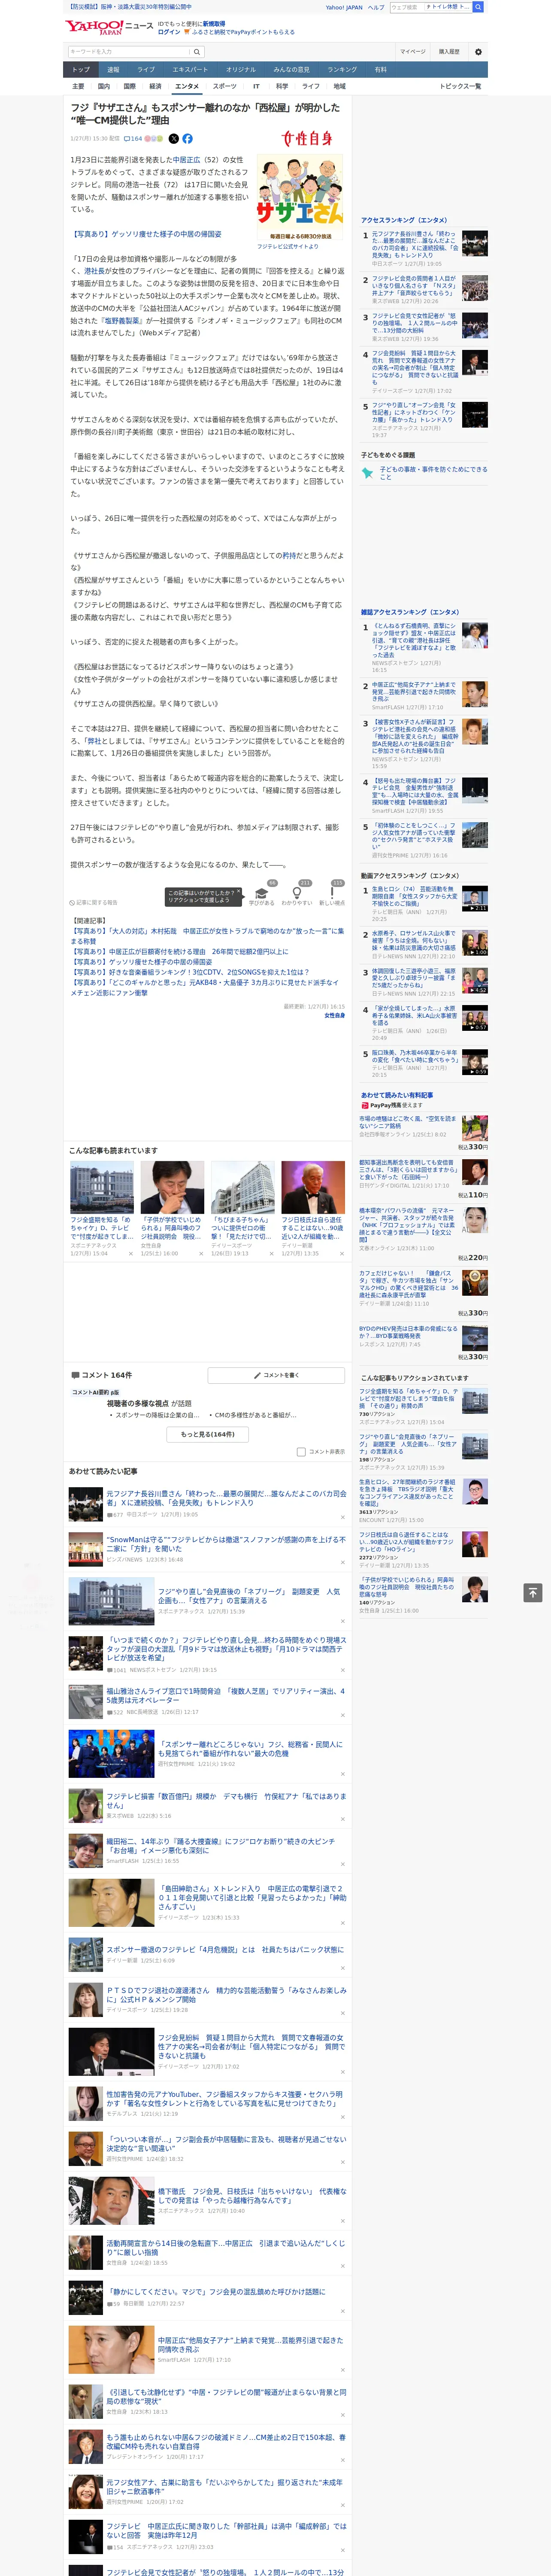
Task: Click the scroll-to-top arrow button
Action: (x=533, y=1593)
